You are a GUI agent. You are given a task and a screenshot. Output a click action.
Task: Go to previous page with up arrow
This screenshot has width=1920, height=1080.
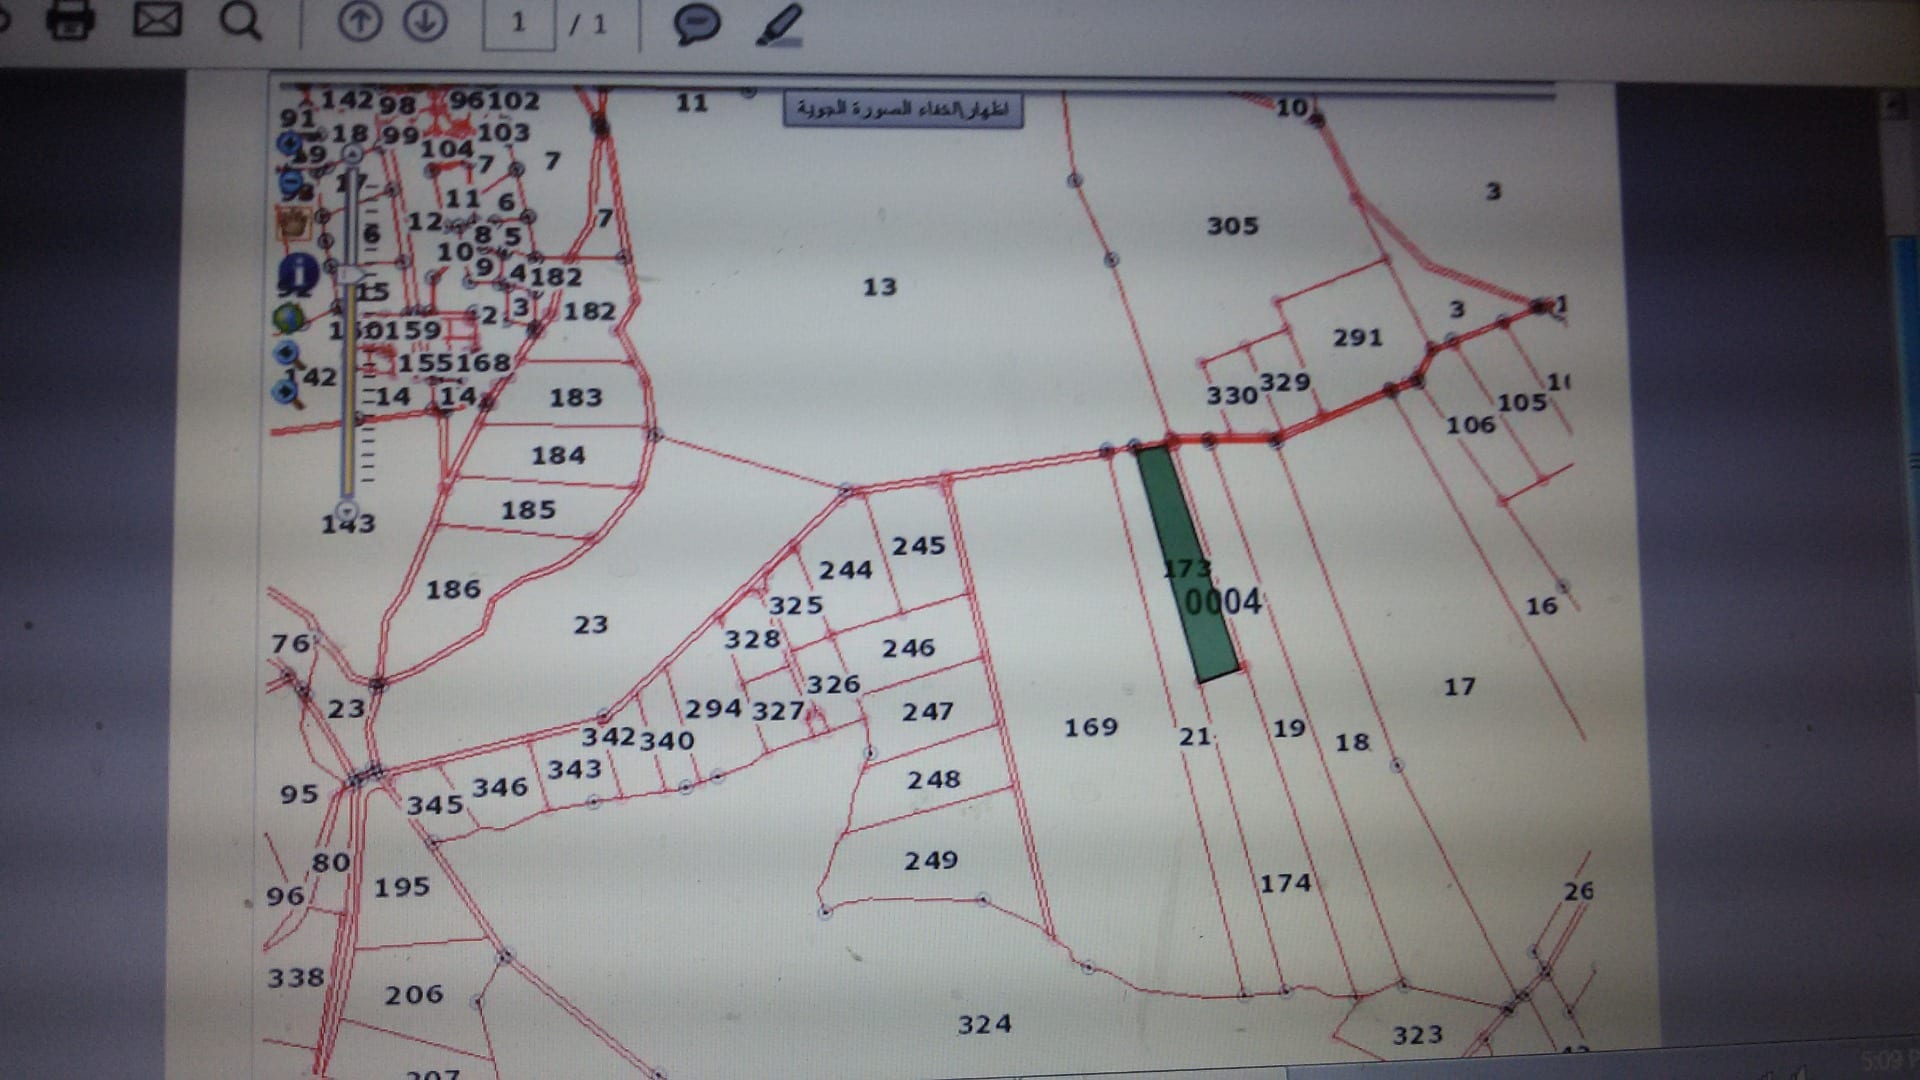point(360,21)
